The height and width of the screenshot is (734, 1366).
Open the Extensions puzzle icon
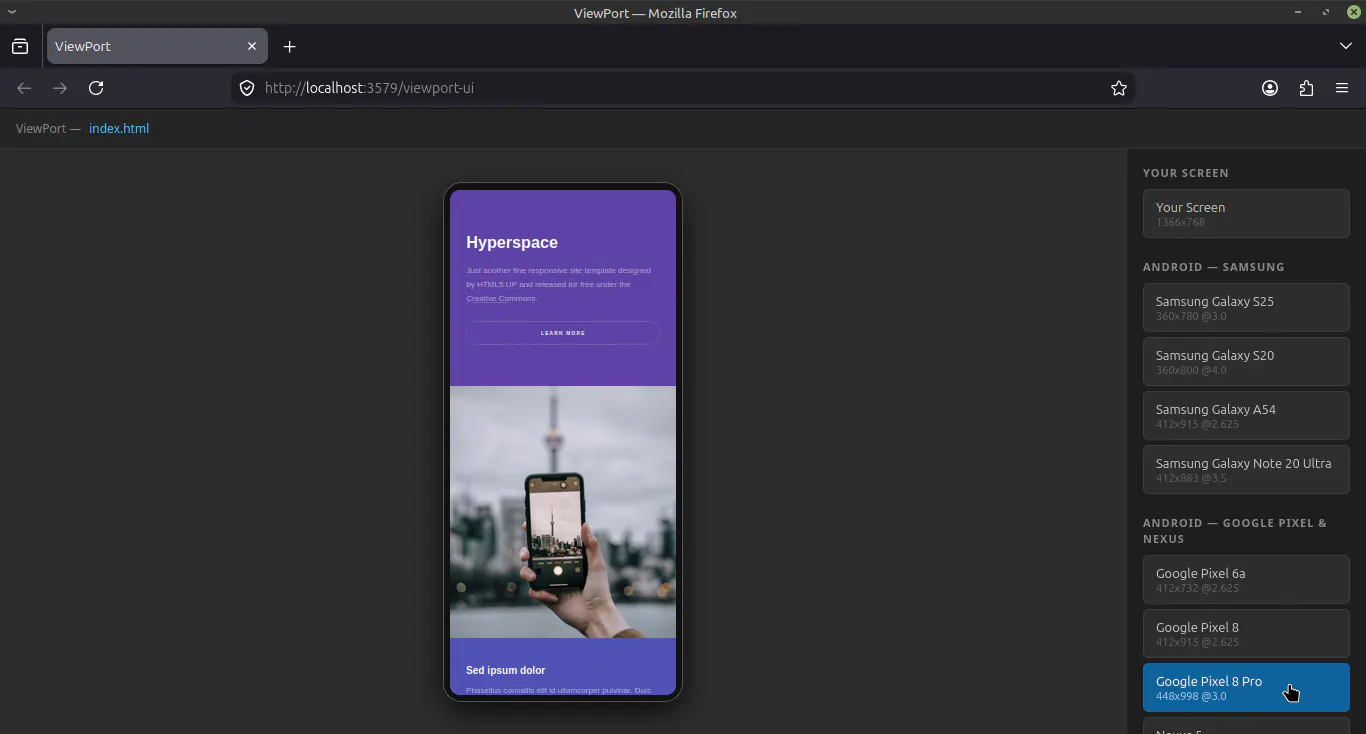pos(1306,88)
